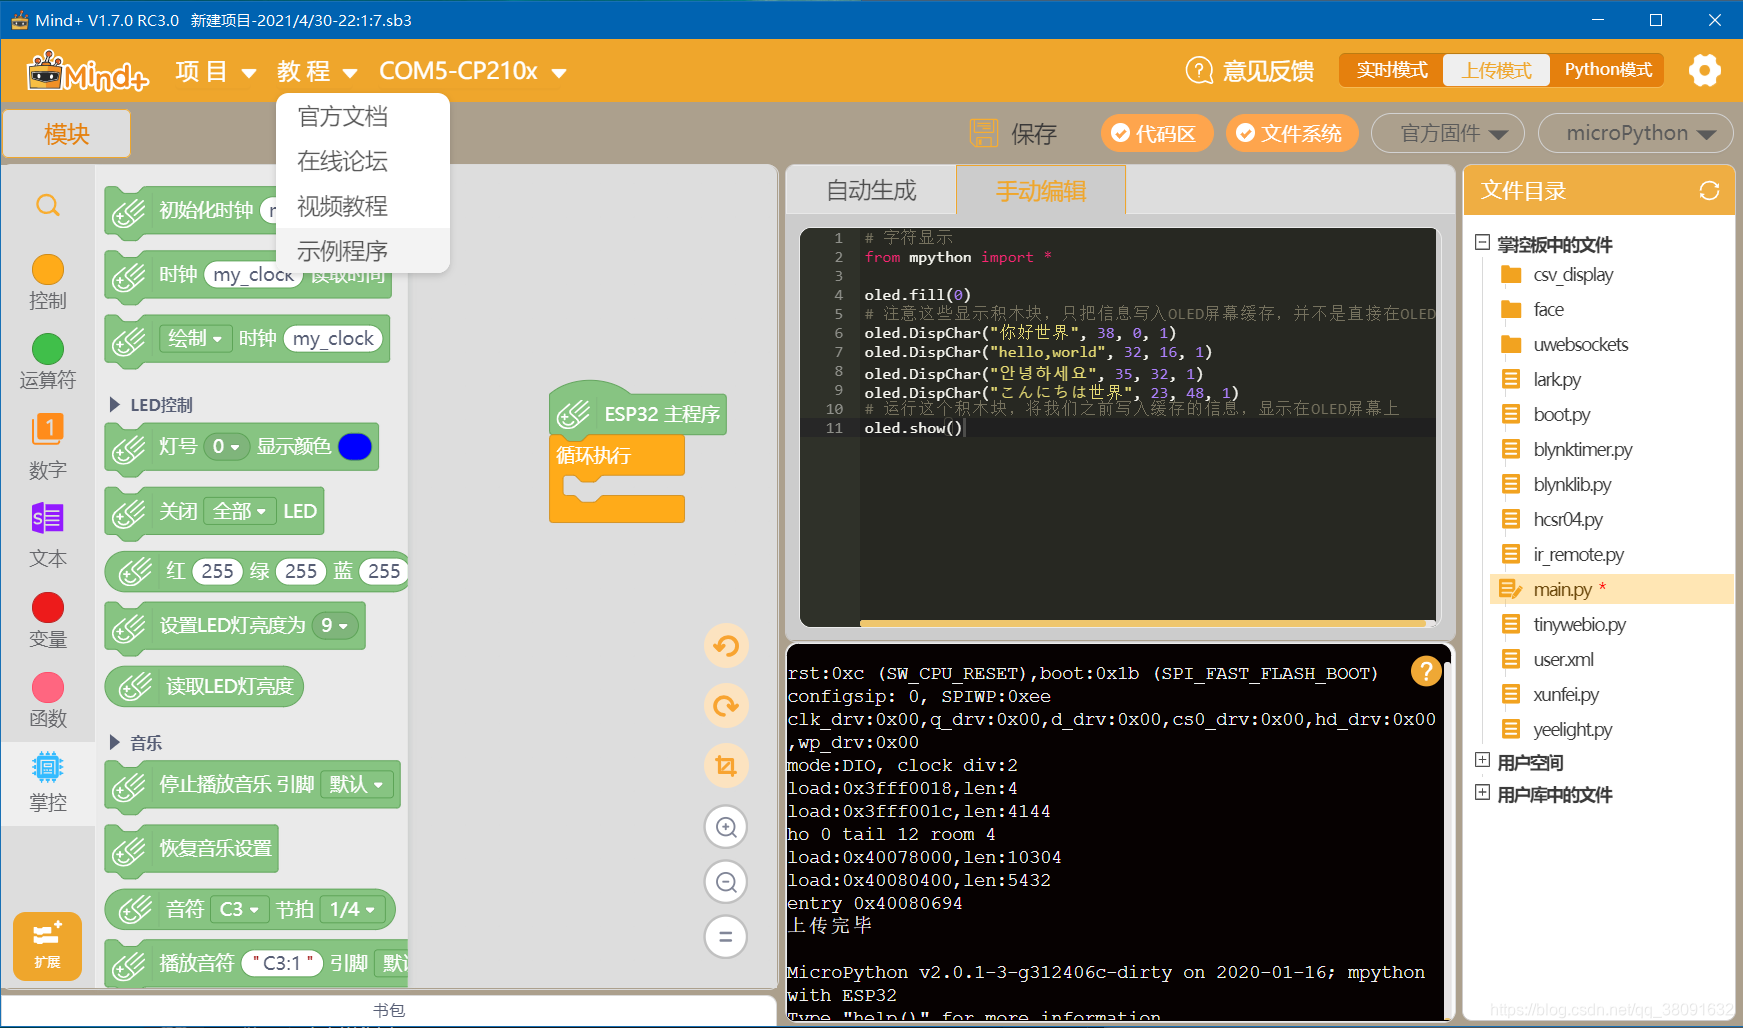Switch to 实时模式 mode
Viewport: 1743px width, 1028px height.
(x=1391, y=70)
